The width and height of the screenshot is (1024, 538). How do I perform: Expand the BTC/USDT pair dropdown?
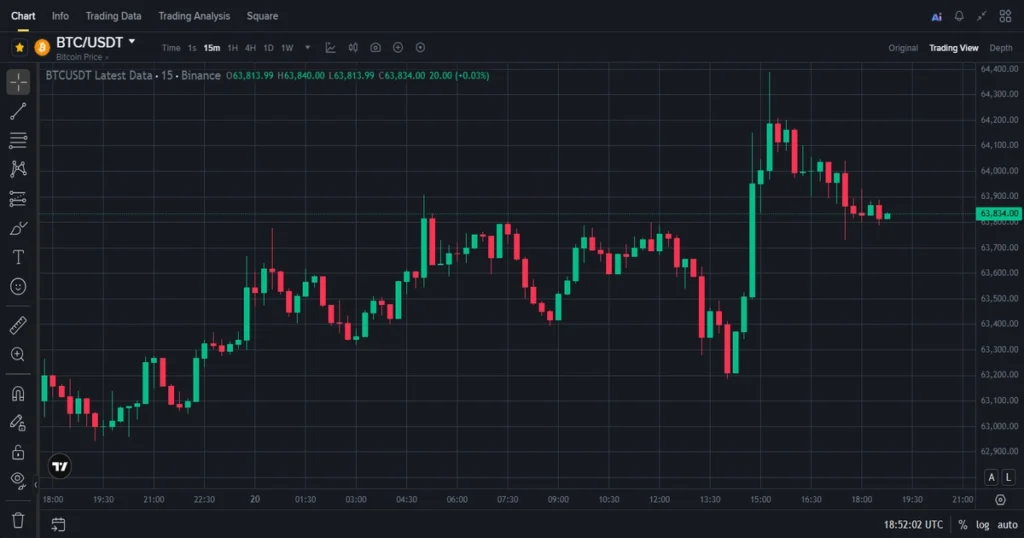point(132,41)
